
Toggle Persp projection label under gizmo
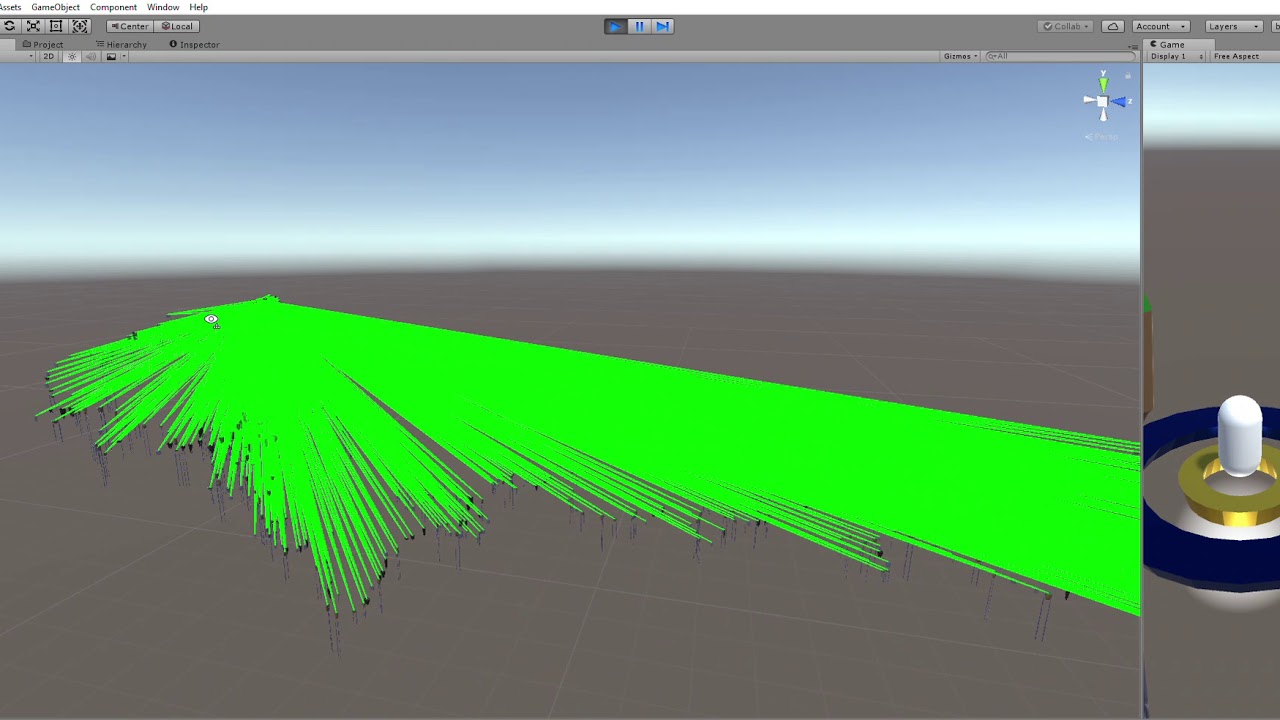(1101, 137)
